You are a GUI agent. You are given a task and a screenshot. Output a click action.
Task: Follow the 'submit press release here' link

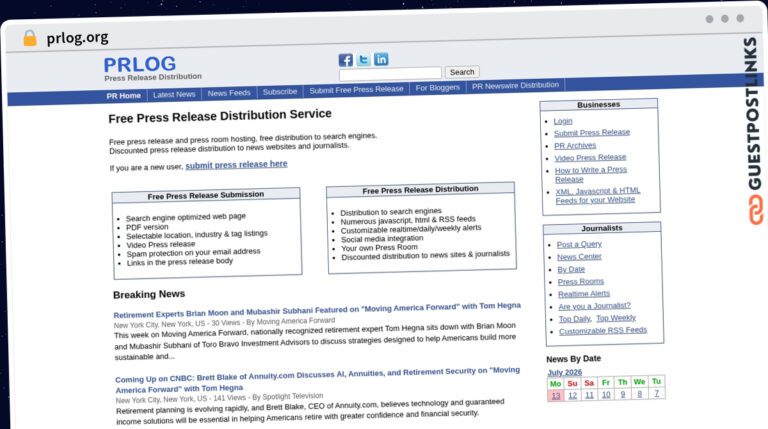(236, 165)
